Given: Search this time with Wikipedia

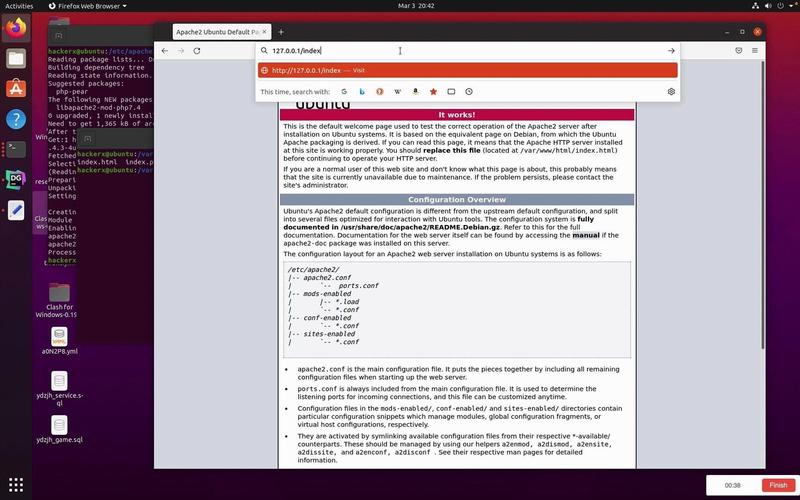Looking at the screenshot, I should (397, 92).
